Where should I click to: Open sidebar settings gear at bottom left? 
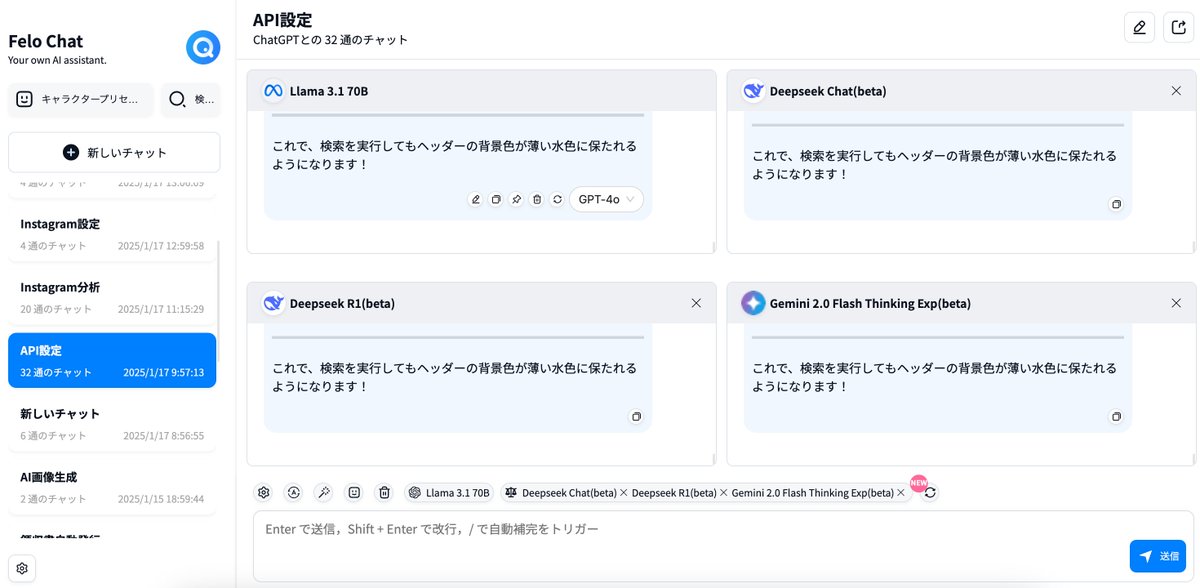(x=22, y=568)
